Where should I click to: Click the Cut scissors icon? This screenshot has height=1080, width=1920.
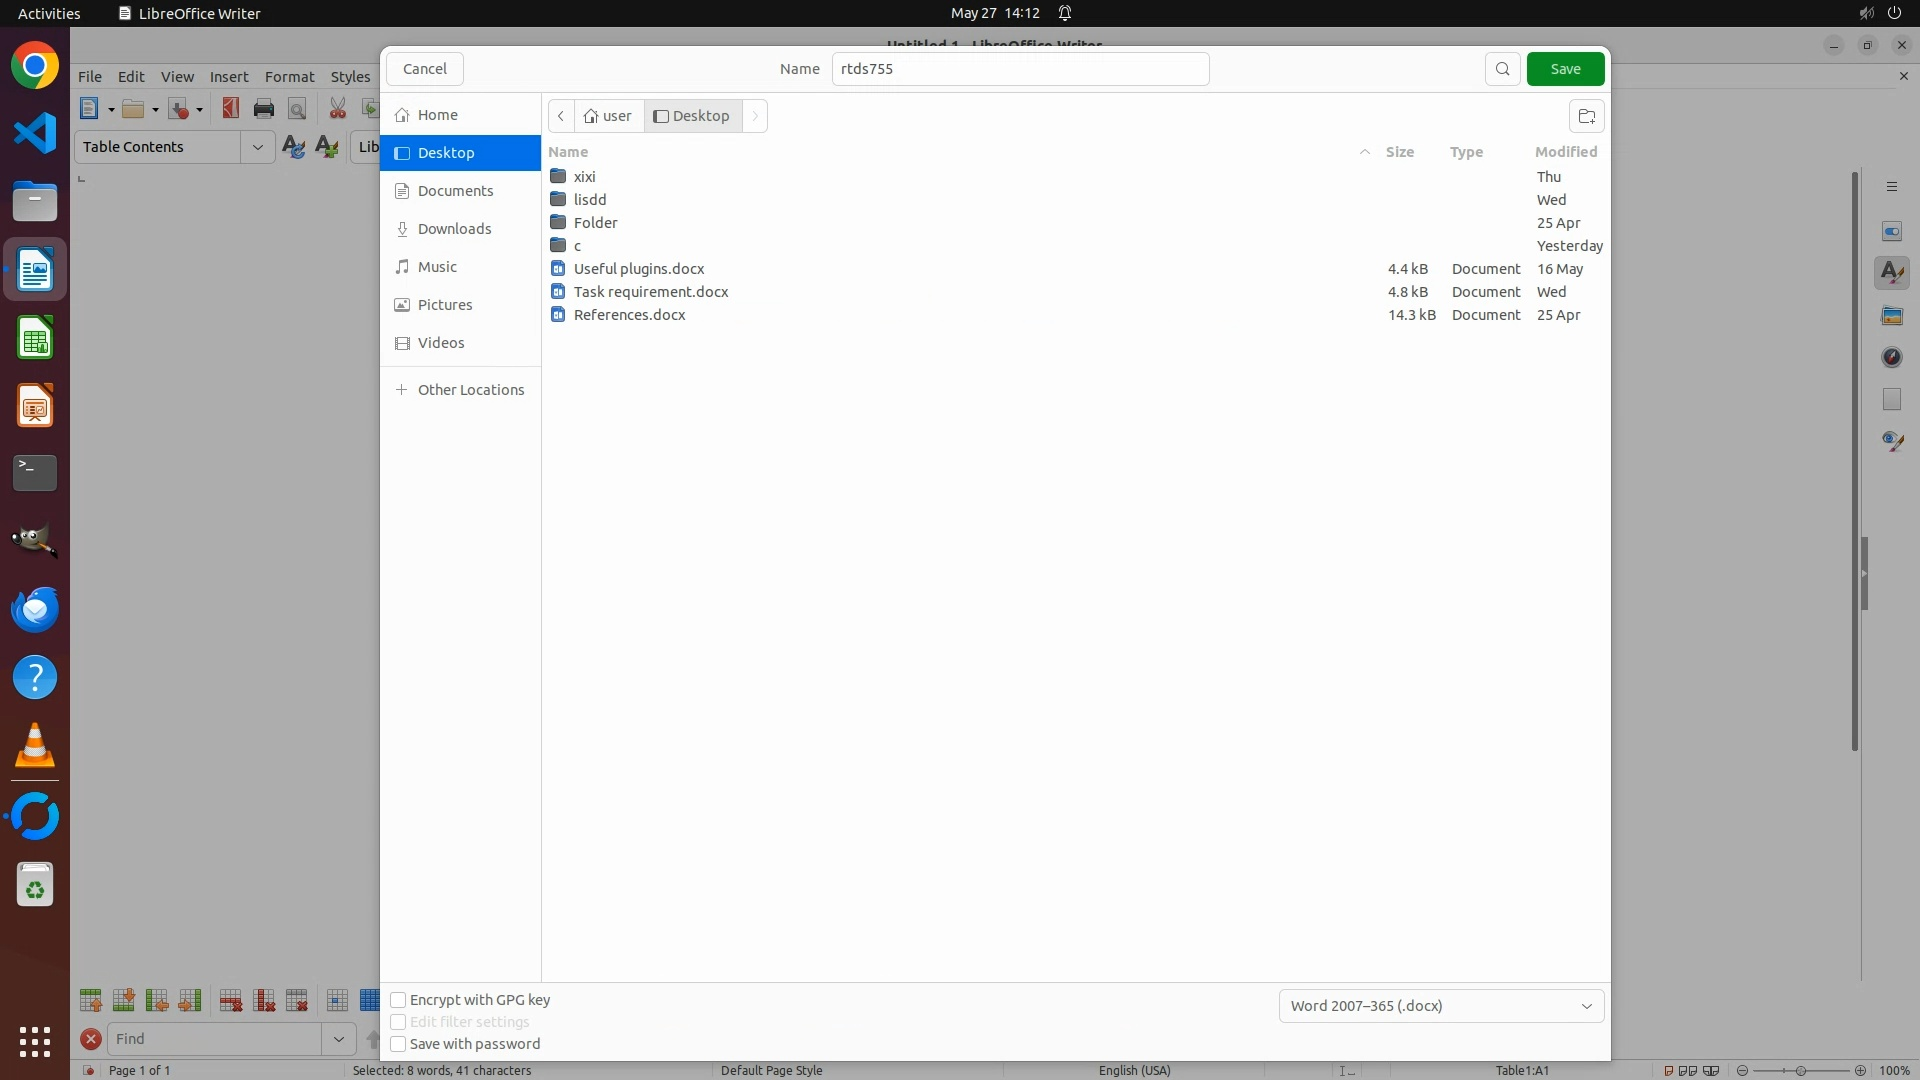338,109
